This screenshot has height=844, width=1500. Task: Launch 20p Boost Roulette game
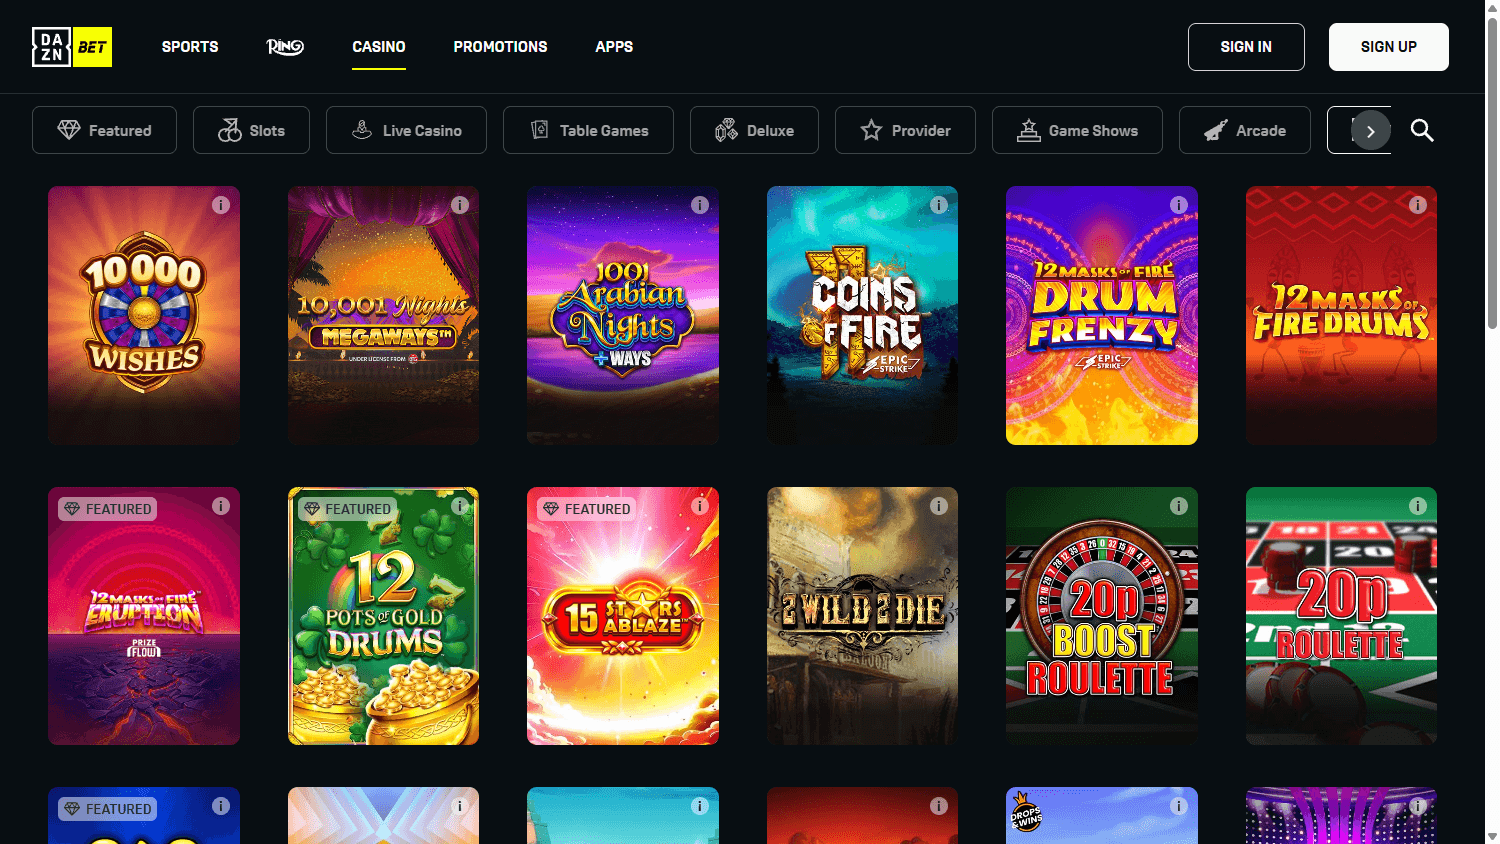[1102, 616]
